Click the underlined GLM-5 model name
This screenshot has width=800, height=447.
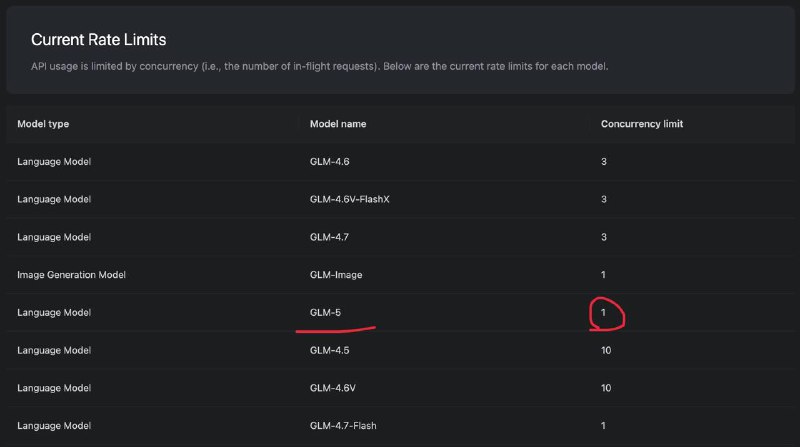pos(323,312)
